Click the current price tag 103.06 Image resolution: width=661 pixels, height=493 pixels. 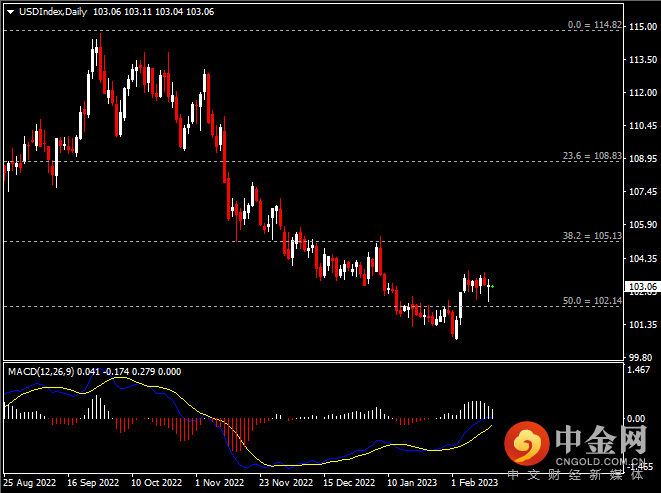[640, 286]
